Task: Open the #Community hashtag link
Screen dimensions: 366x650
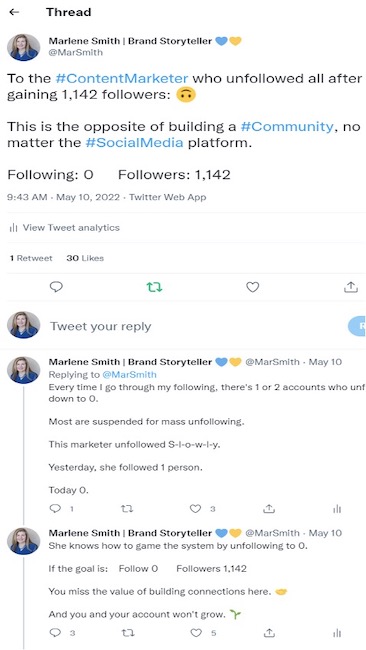Action: pyautogui.click(x=287, y=126)
